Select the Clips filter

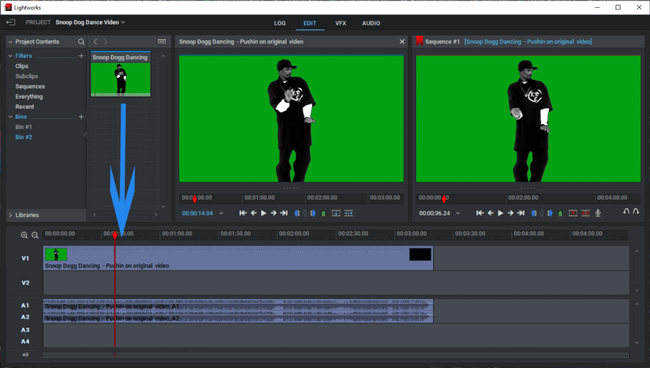pyautogui.click(x=22, y=66)
